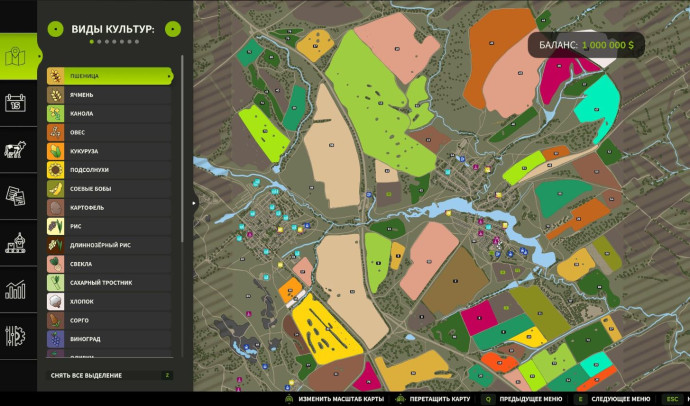Viewport: 690px width, 406px height.
Task: Click Предыдущее меню in the bottom bar
Action: [530, 399]
